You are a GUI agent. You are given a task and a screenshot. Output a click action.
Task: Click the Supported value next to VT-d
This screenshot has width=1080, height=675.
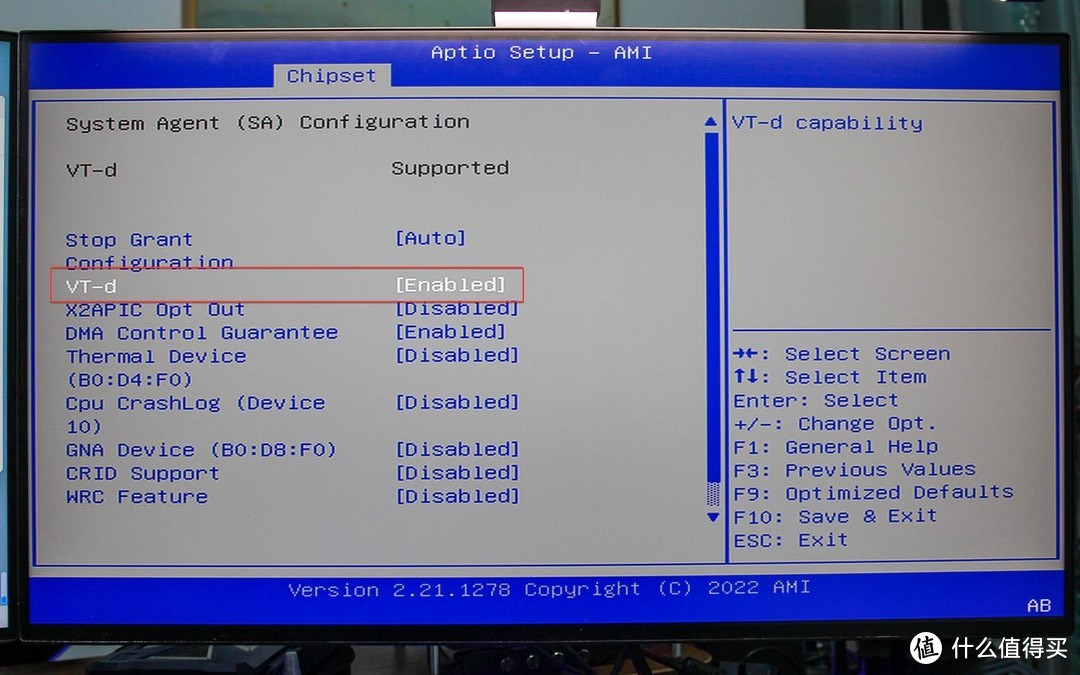coord(450,168)
